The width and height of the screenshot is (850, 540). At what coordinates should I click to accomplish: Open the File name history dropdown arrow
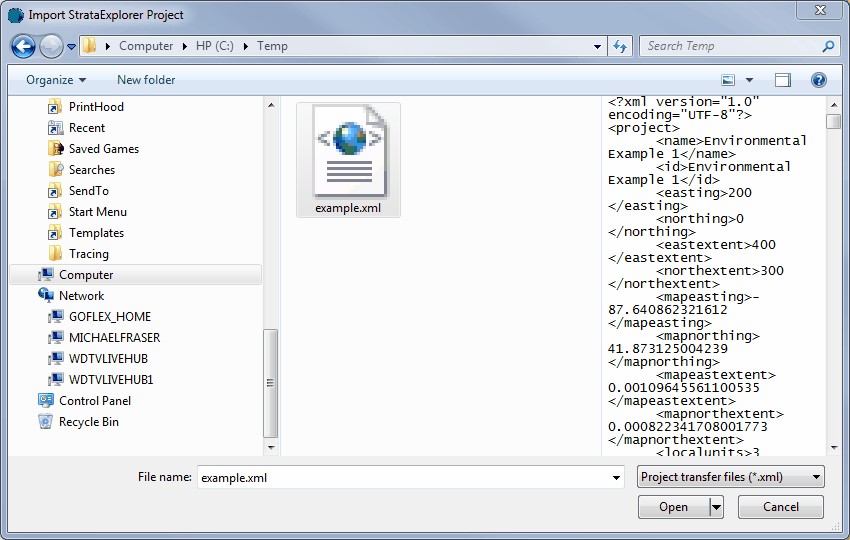(615, 478)
